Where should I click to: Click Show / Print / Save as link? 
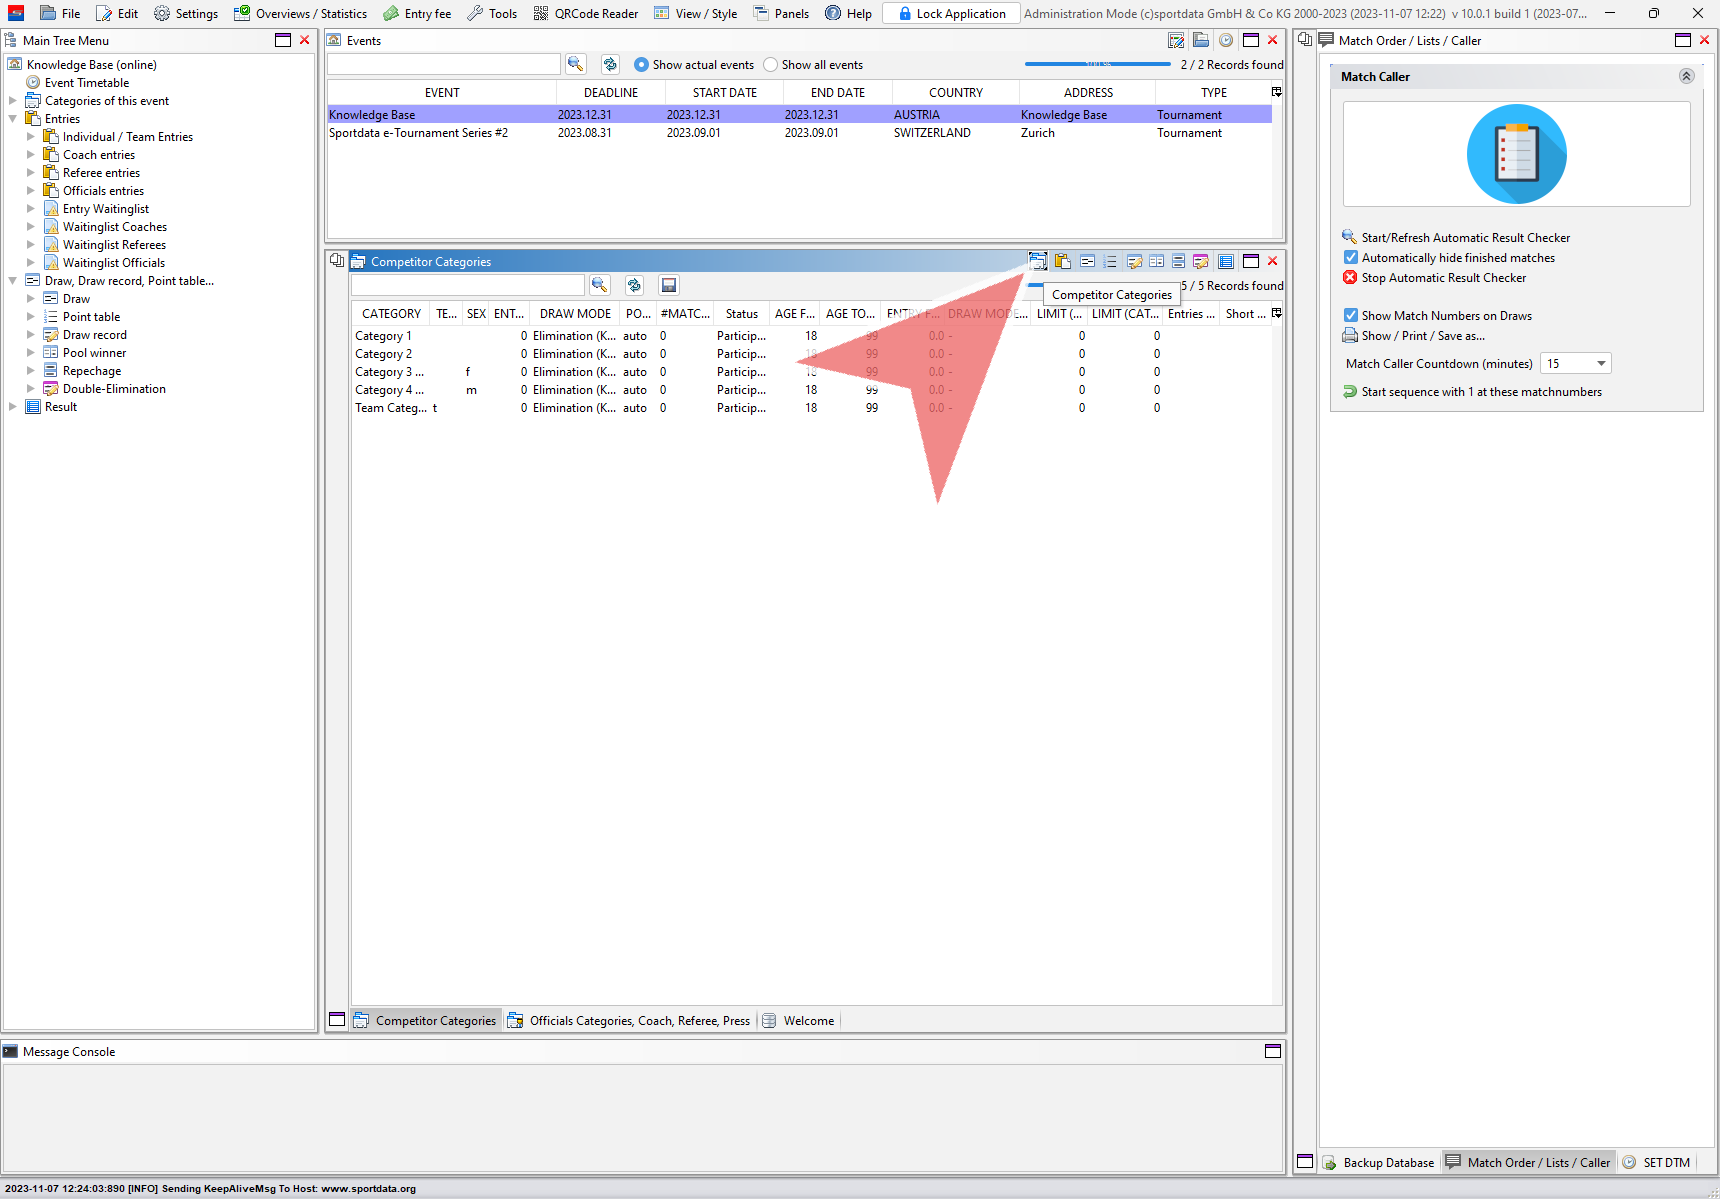[x=1422, y=336]
